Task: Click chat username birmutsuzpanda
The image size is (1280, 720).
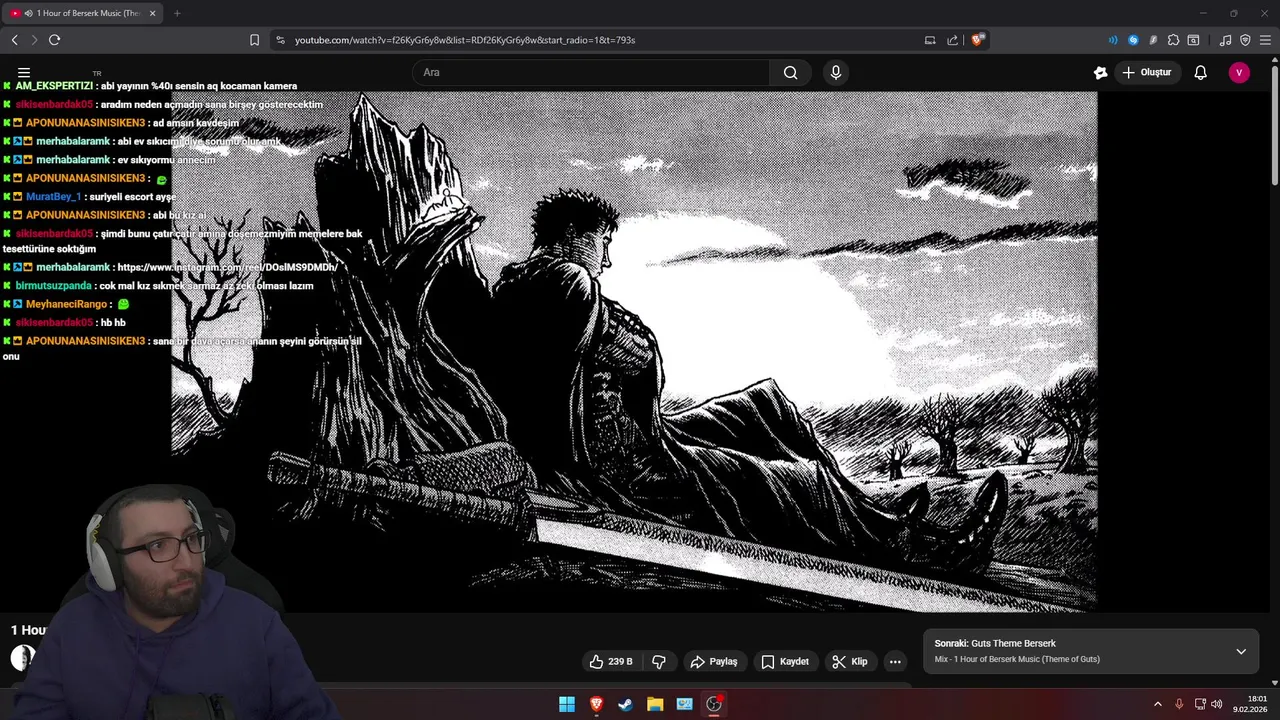Action: pos(53,286)
